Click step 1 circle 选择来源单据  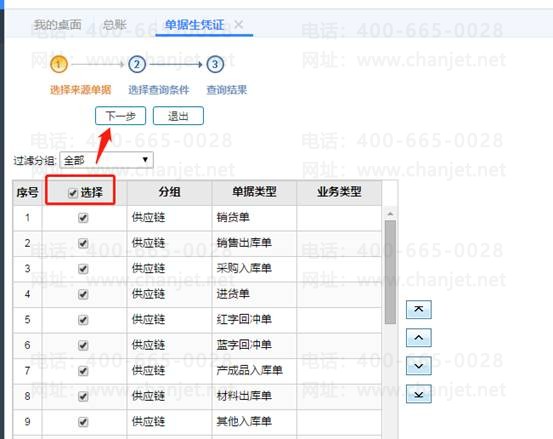click(59, 65)
